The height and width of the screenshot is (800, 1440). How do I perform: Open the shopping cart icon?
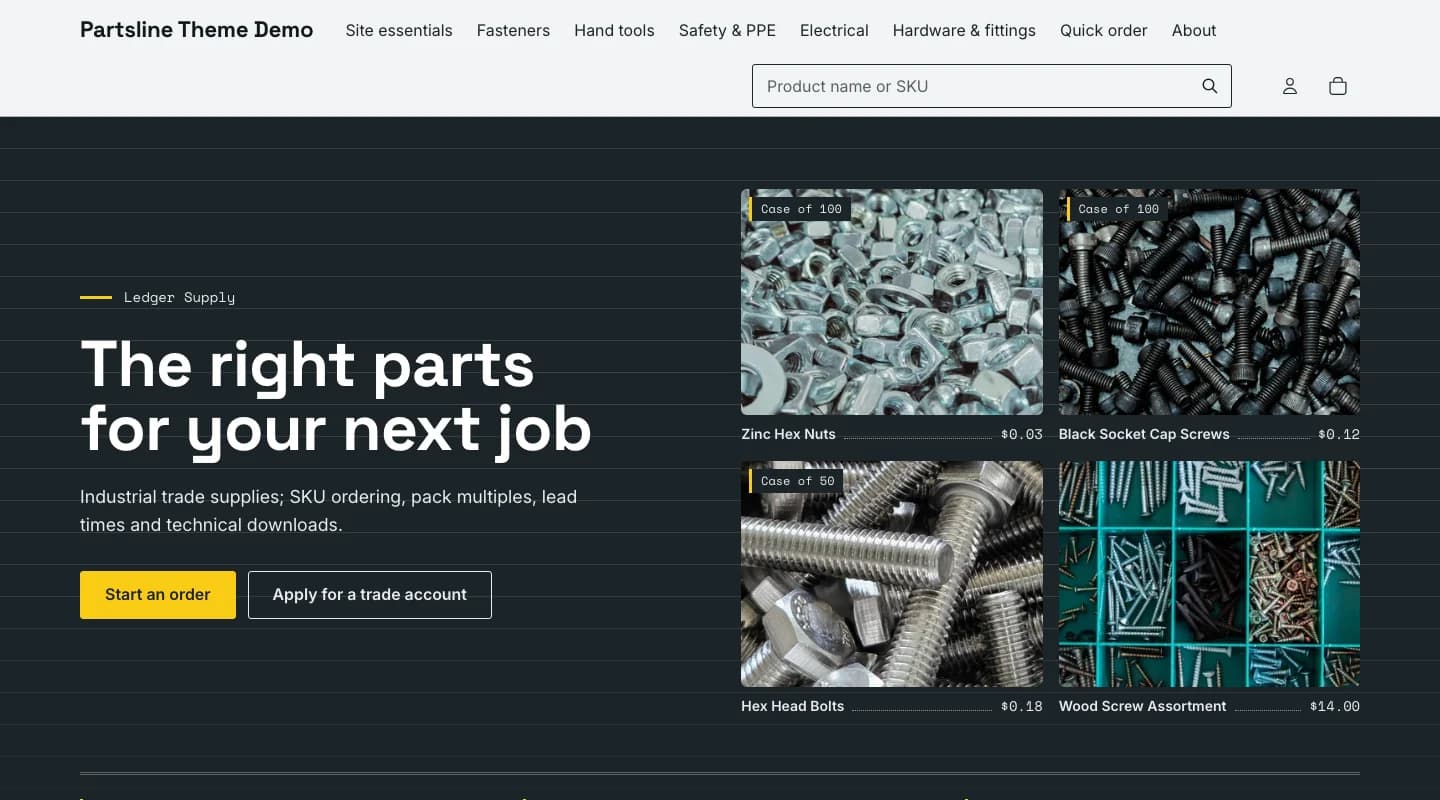point(1338,86)
